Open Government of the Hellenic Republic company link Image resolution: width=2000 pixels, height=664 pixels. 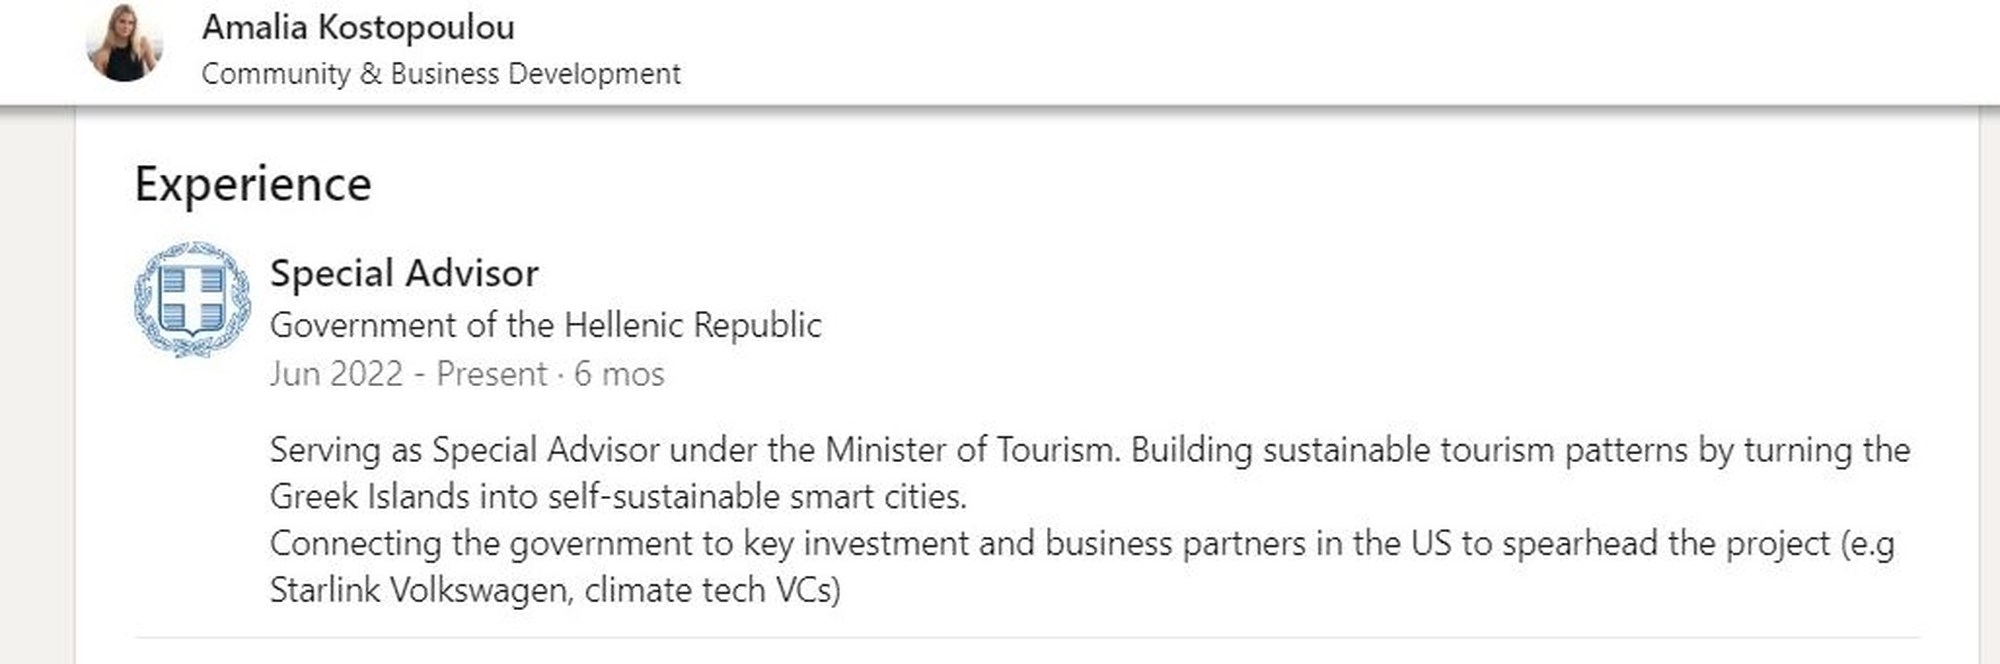click(x=545, y=325)
